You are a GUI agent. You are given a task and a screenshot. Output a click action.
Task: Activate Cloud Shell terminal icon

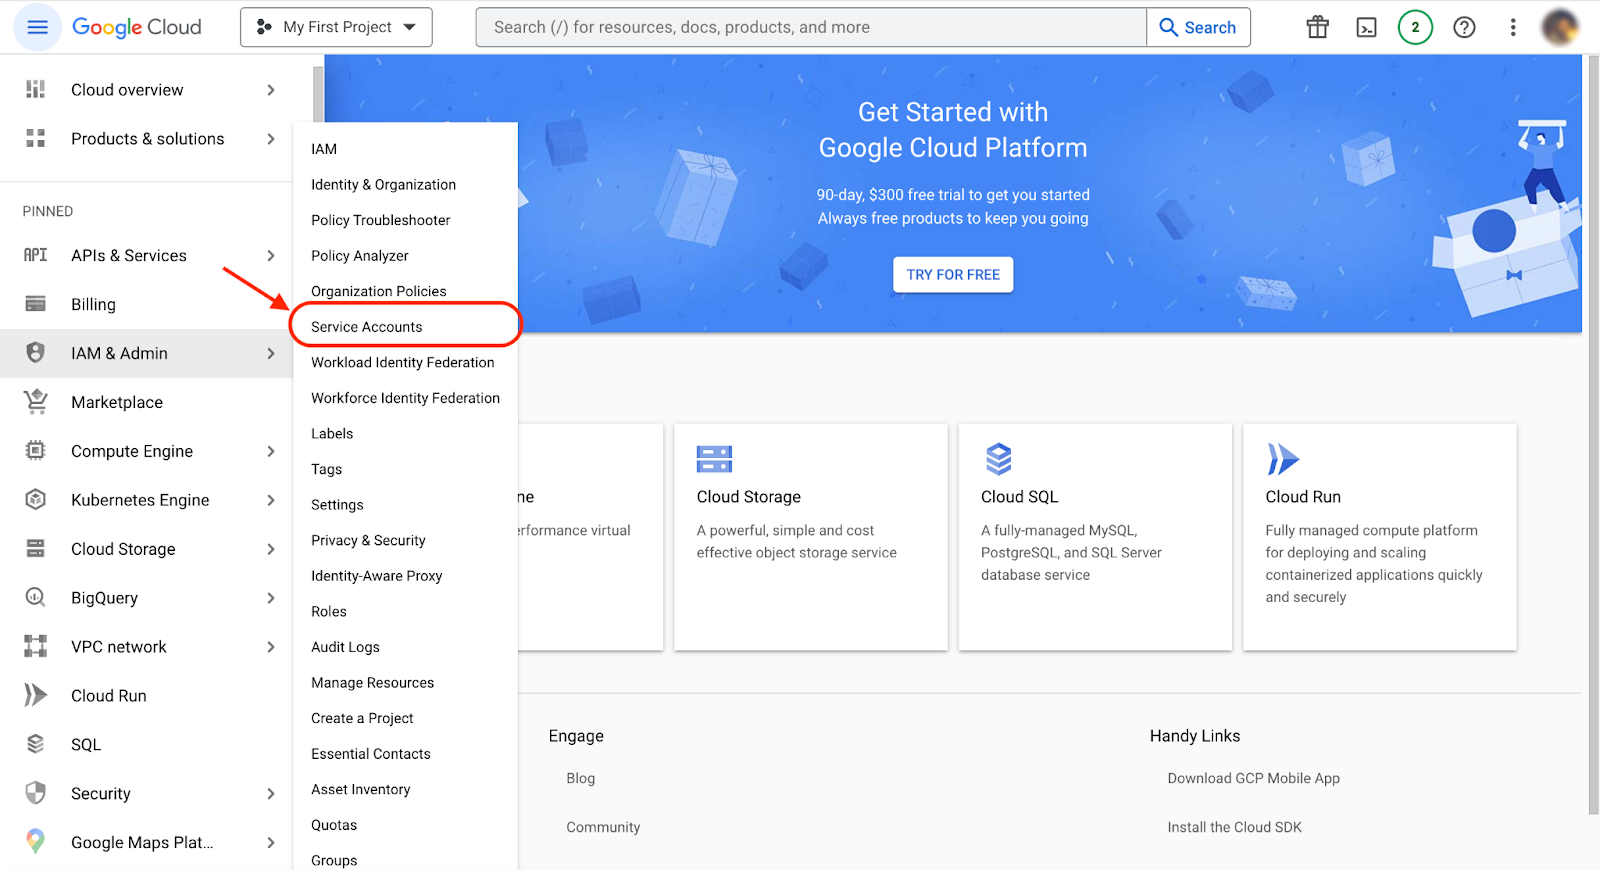[1366, 27]
